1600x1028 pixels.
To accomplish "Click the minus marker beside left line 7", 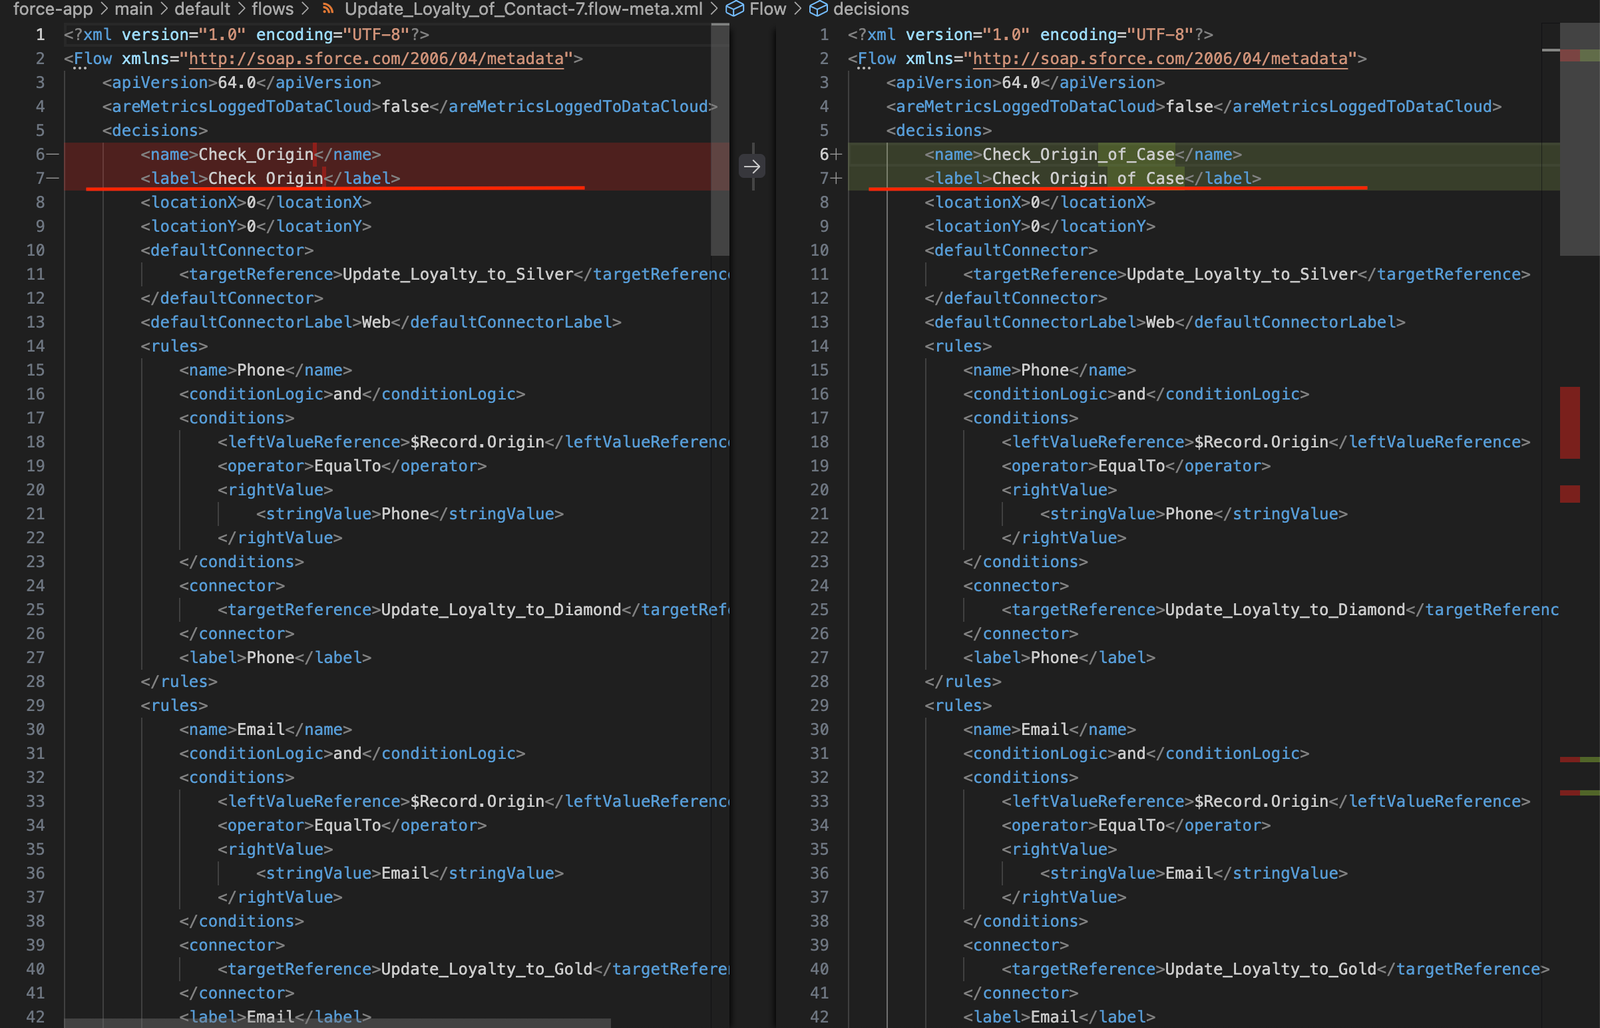I will (53, 178).
